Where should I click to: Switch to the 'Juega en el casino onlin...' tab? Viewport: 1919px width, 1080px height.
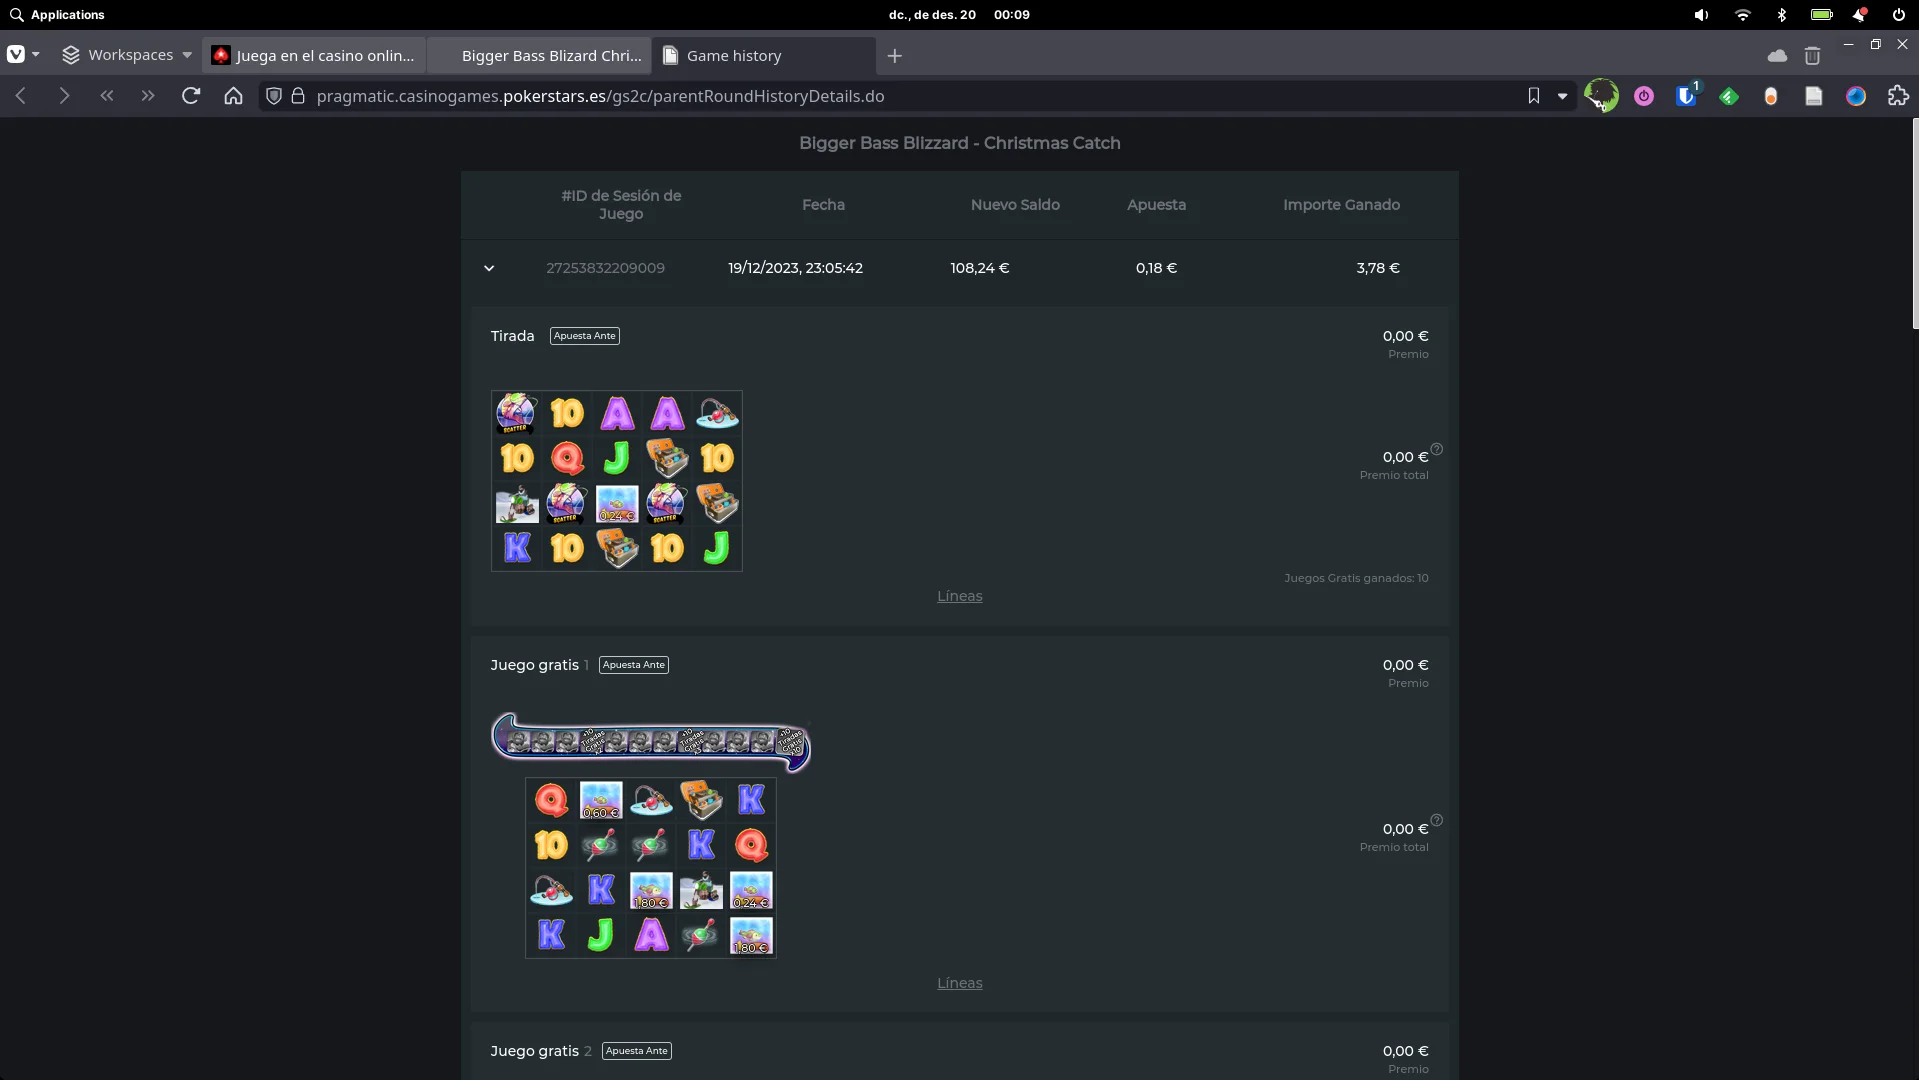314,56
